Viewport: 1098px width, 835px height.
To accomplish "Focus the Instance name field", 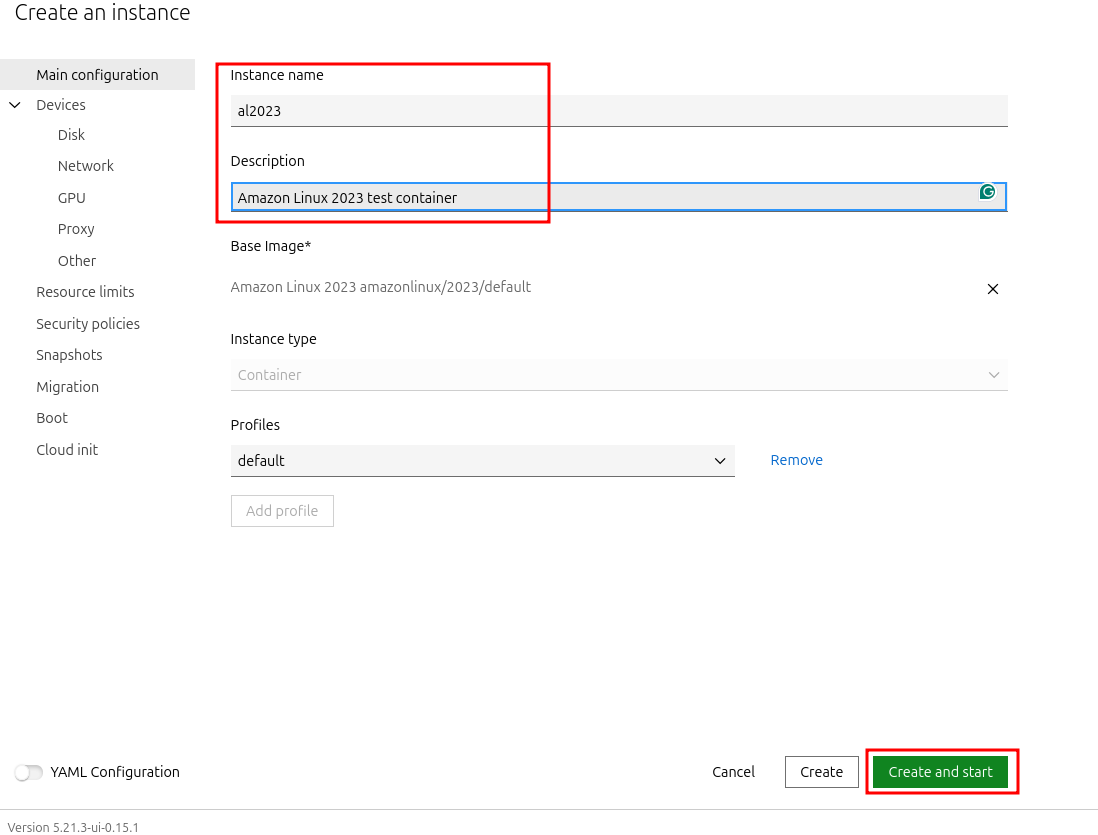I will [619, 111].
